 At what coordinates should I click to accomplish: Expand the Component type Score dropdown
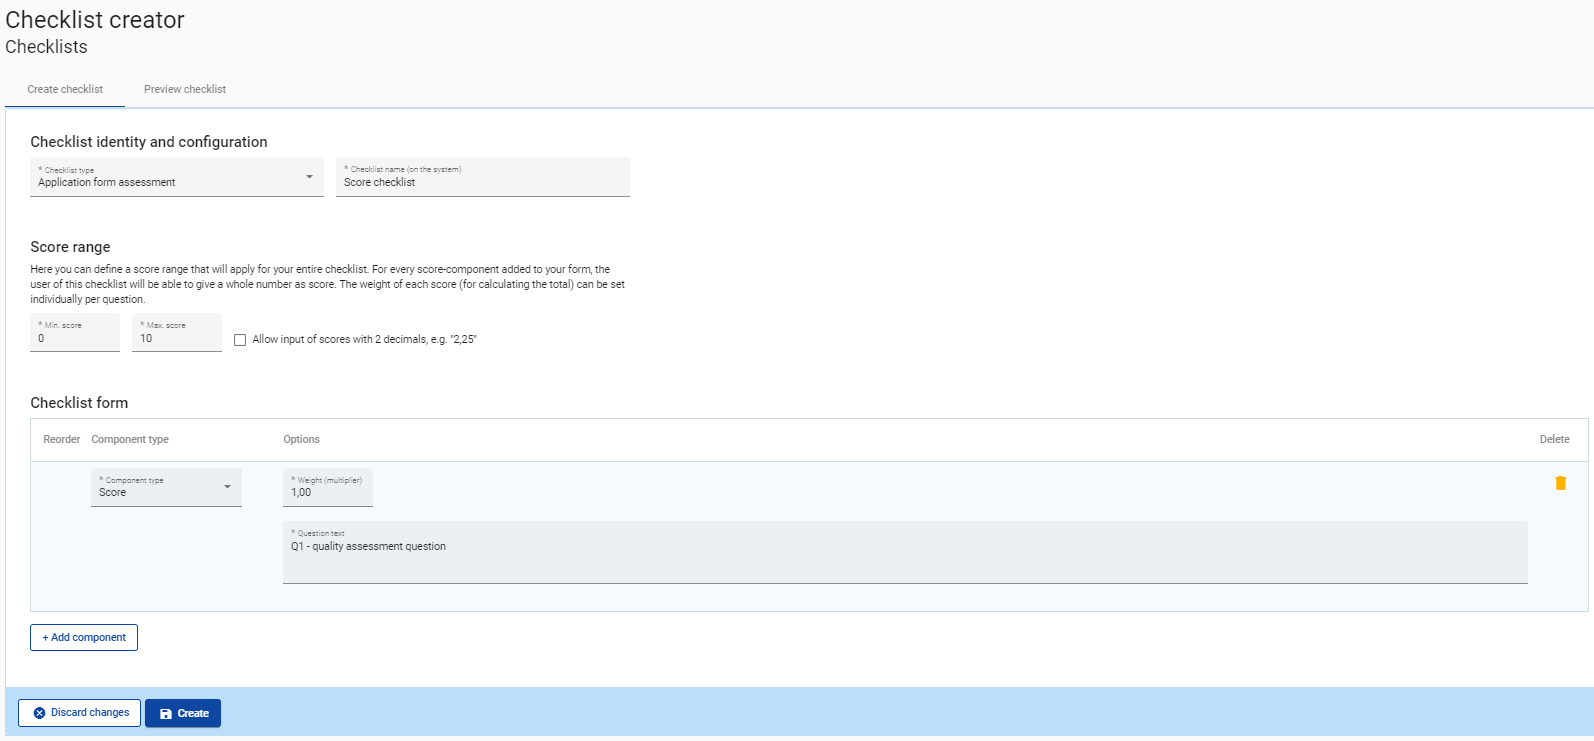tap(166, 487)
